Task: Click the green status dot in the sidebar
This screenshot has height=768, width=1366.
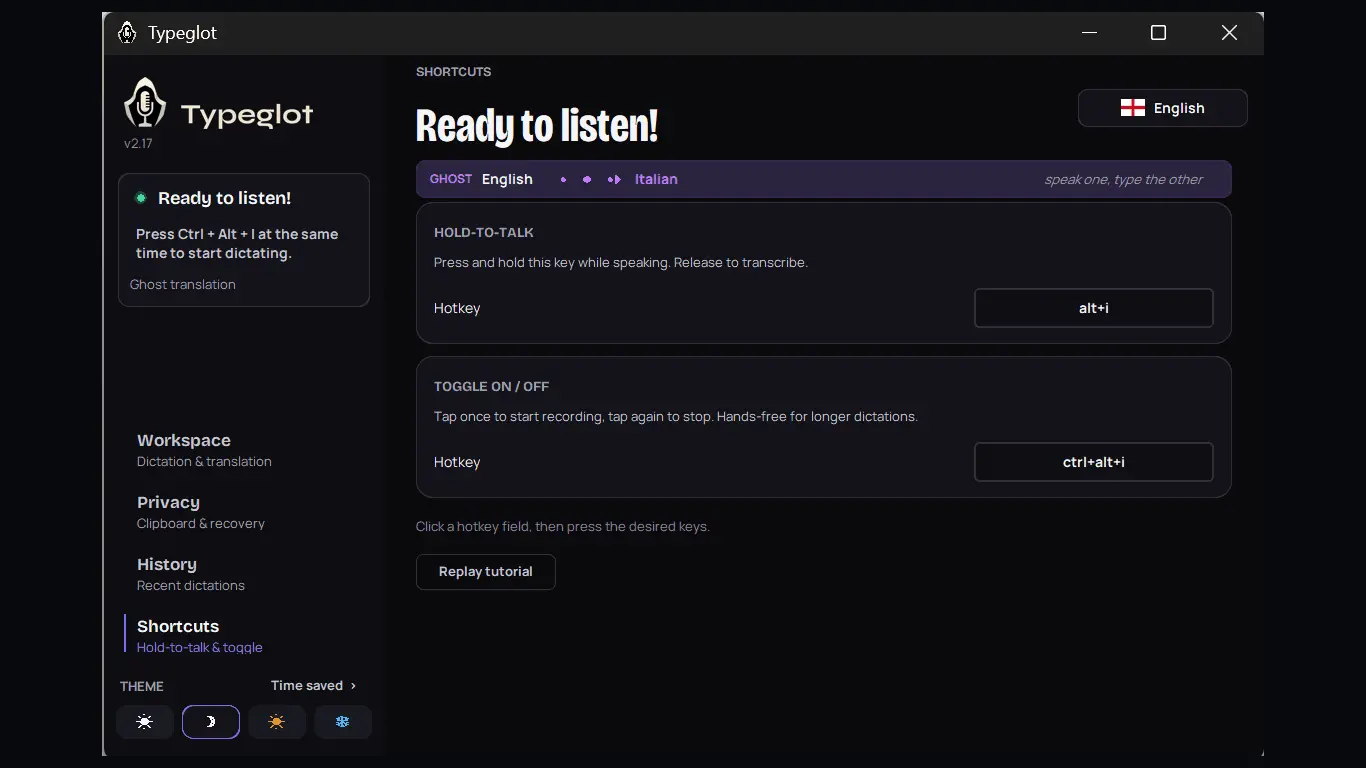Action: [x=141, y=198]
